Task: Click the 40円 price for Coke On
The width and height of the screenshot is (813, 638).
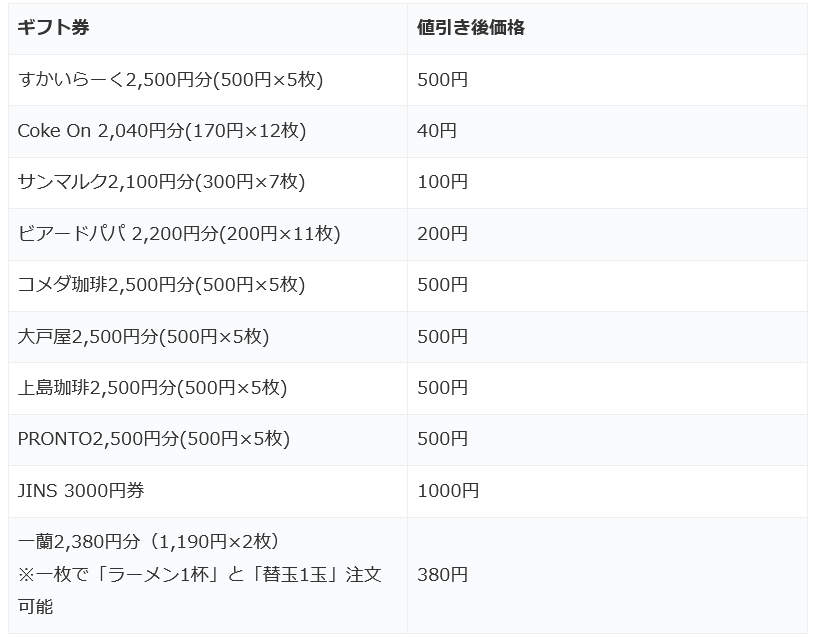Action: (x=437, y=131)
